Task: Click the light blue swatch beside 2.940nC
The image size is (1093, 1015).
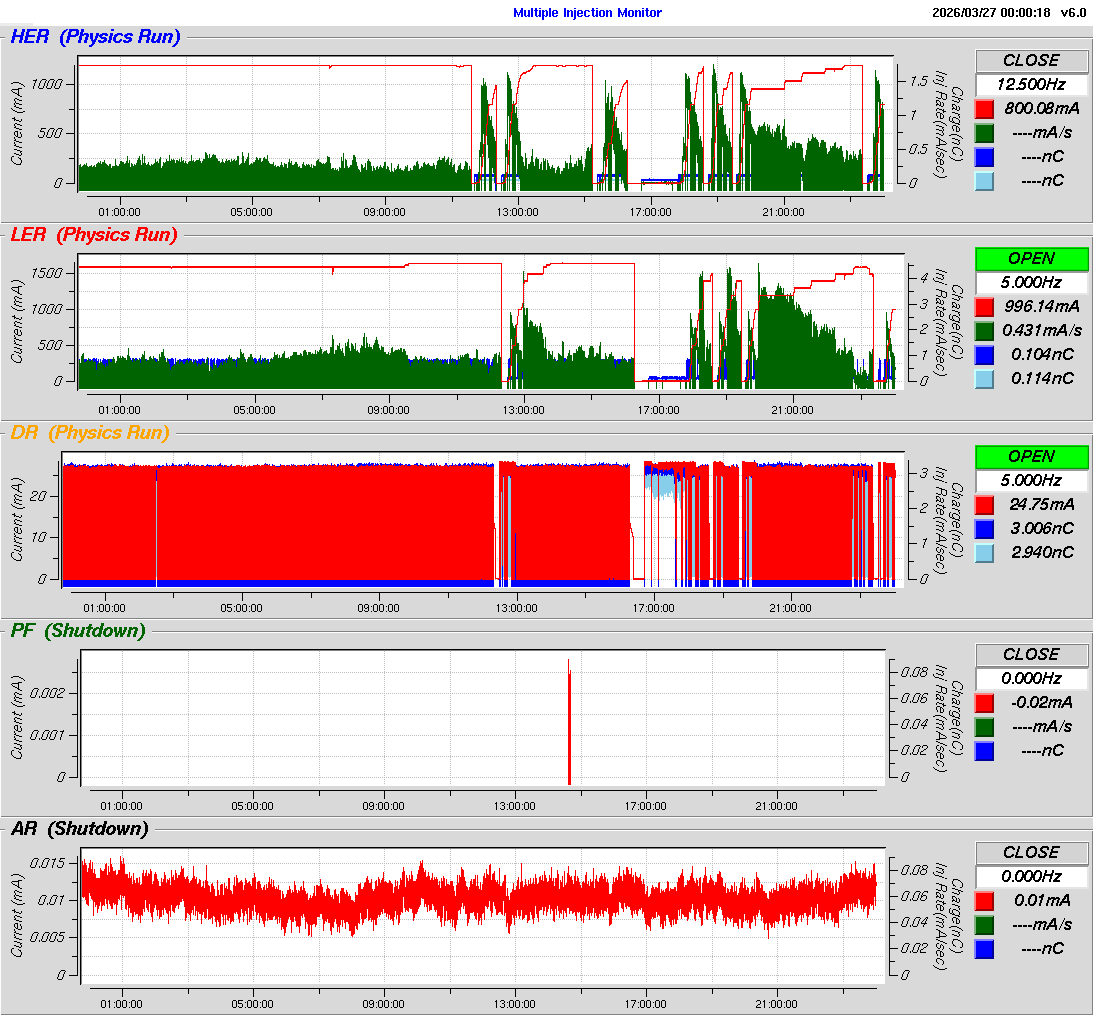Action: (985, 552)
